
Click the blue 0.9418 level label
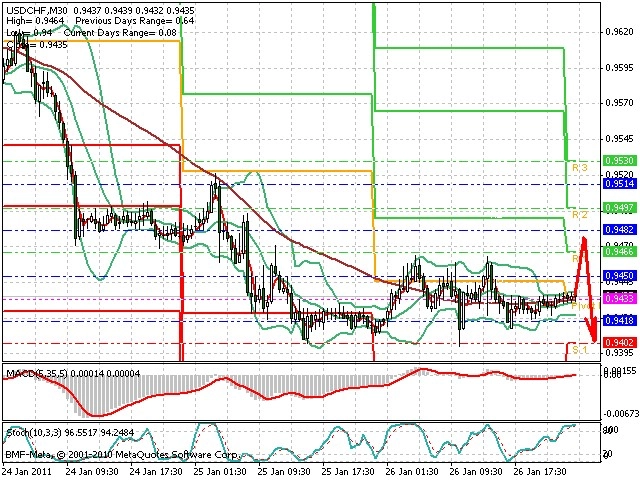(620, 320)
